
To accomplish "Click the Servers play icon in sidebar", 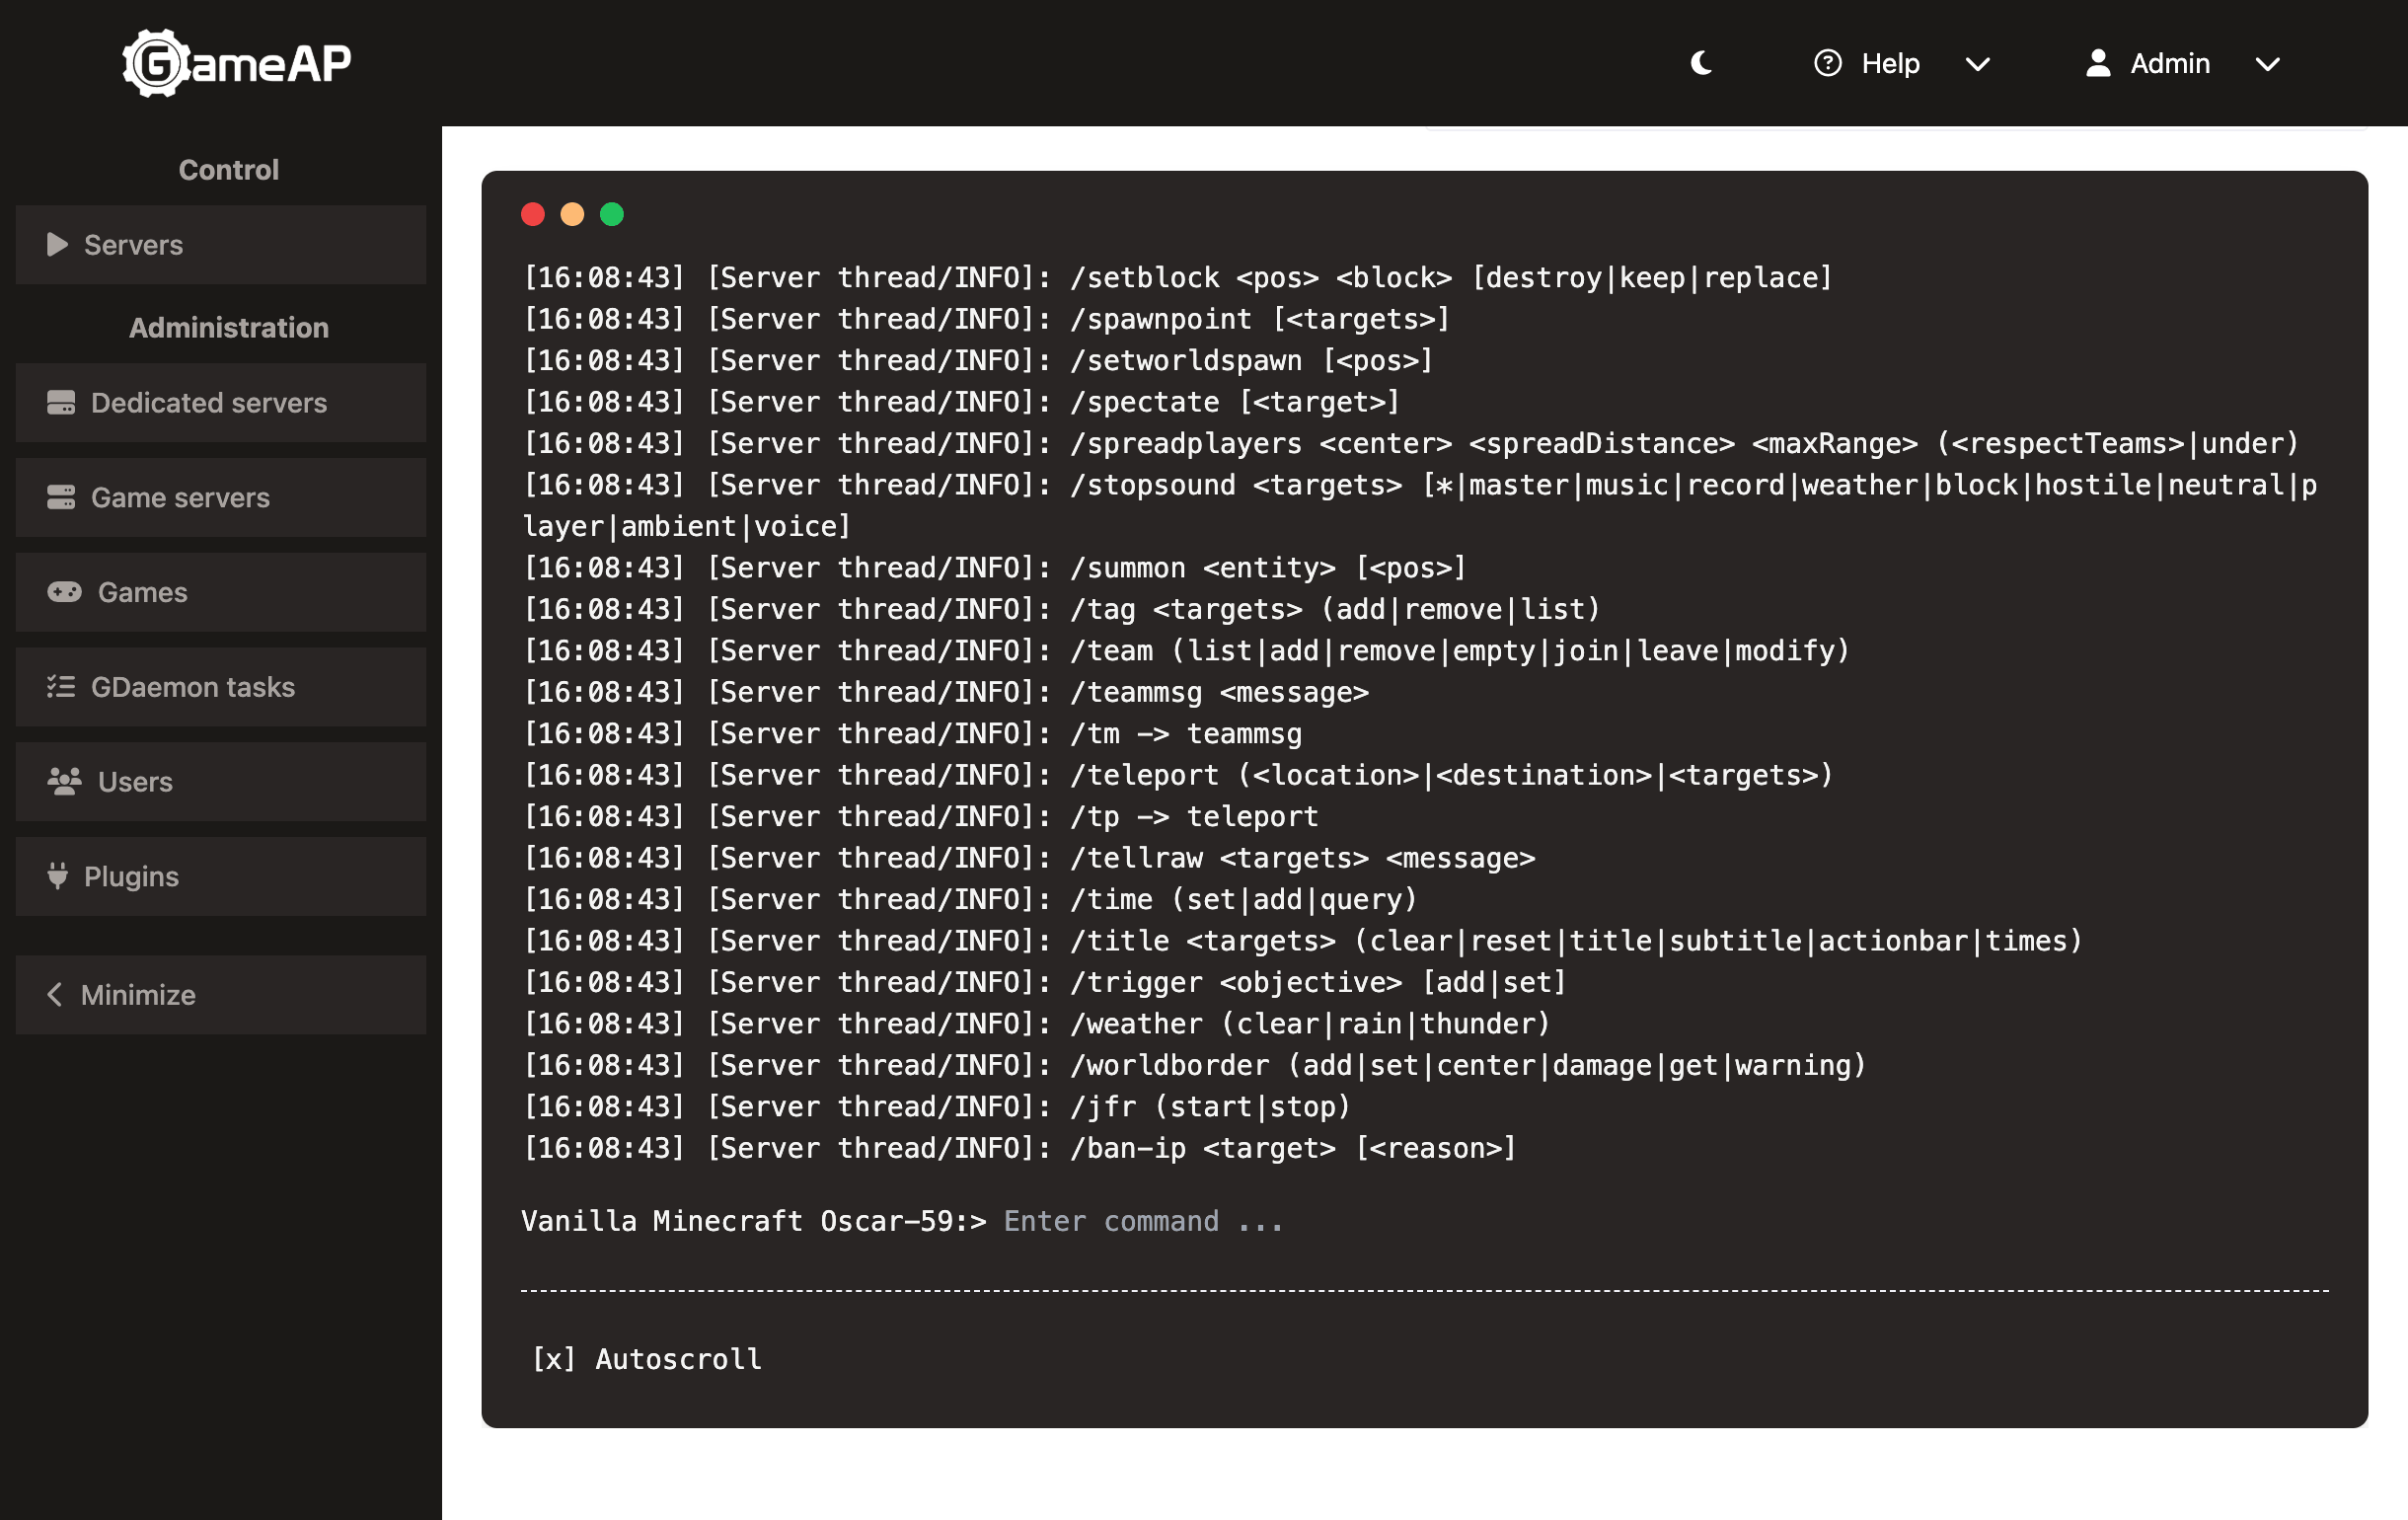I will [57, 244].
